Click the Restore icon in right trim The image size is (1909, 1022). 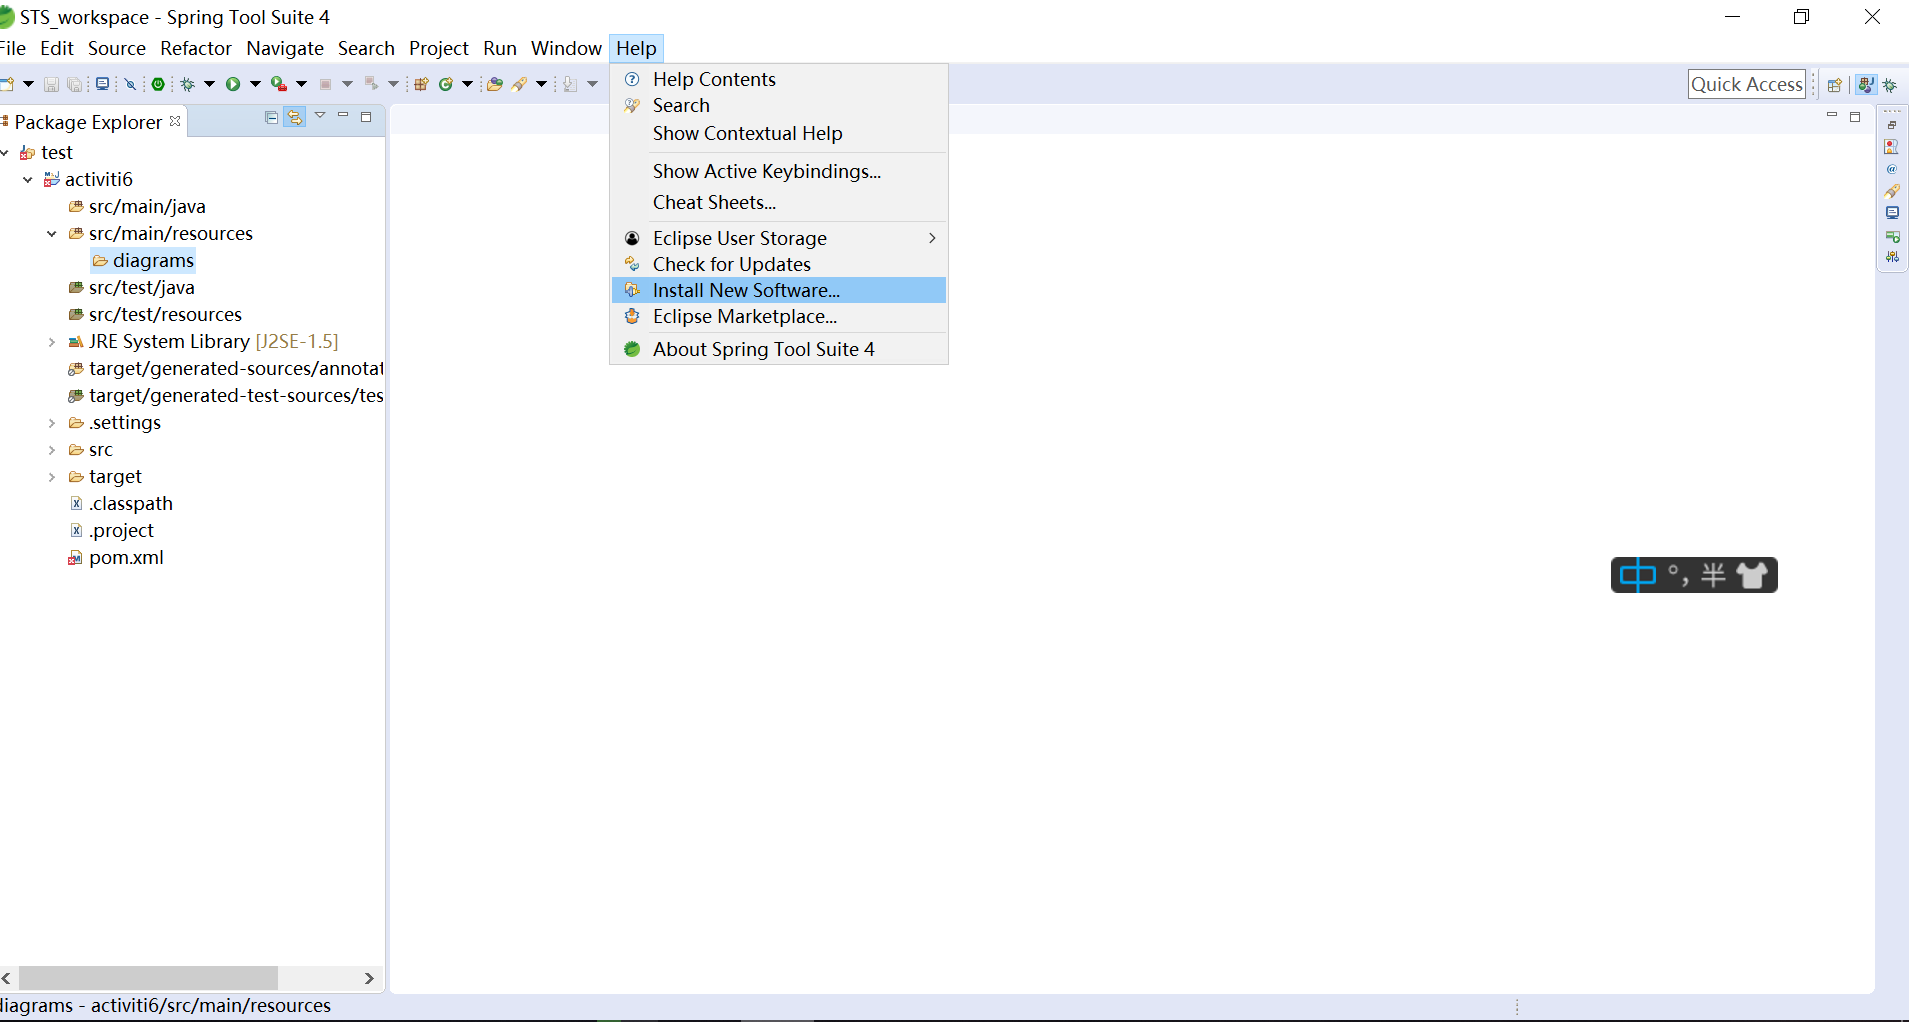click(x=1892, y=125)
